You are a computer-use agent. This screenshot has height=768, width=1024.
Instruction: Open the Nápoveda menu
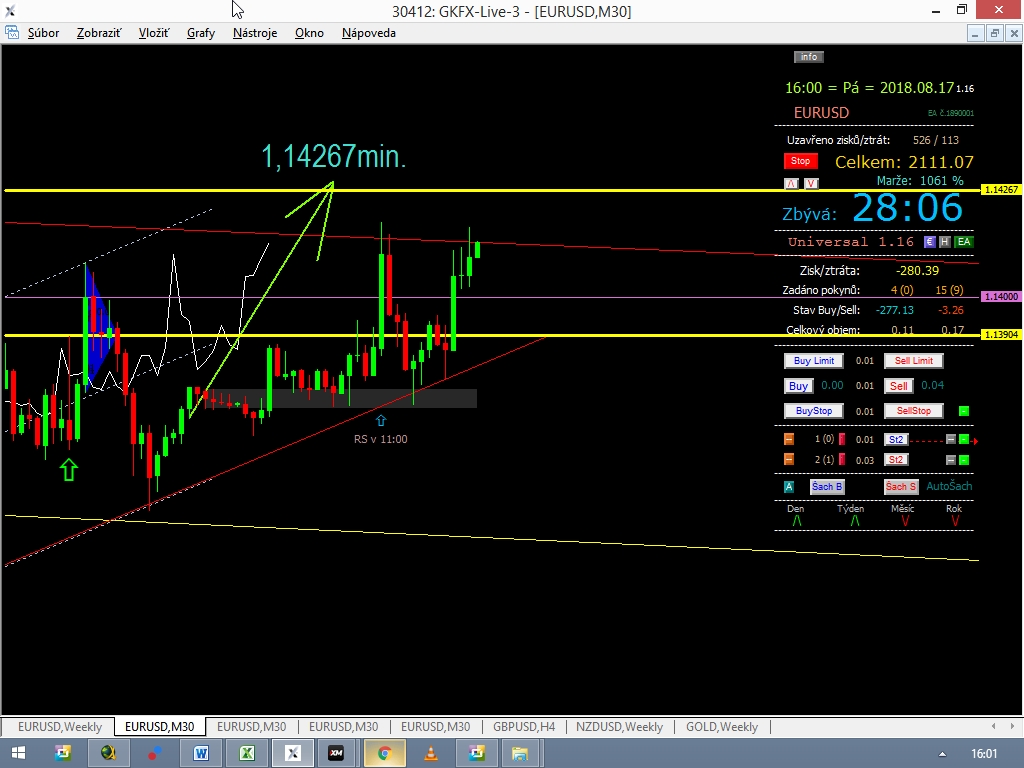[368, 33]
